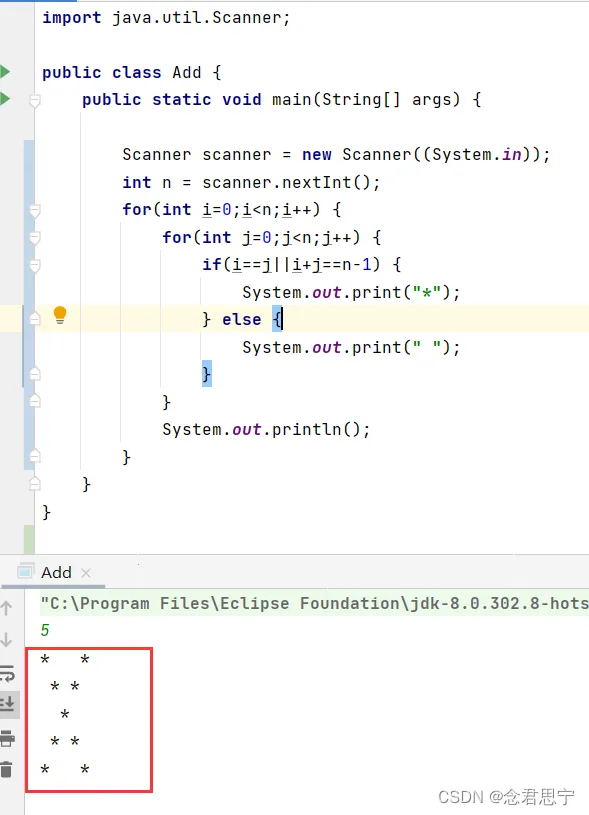
Task: Run the Add class with the green arrow
Action: 5,71
